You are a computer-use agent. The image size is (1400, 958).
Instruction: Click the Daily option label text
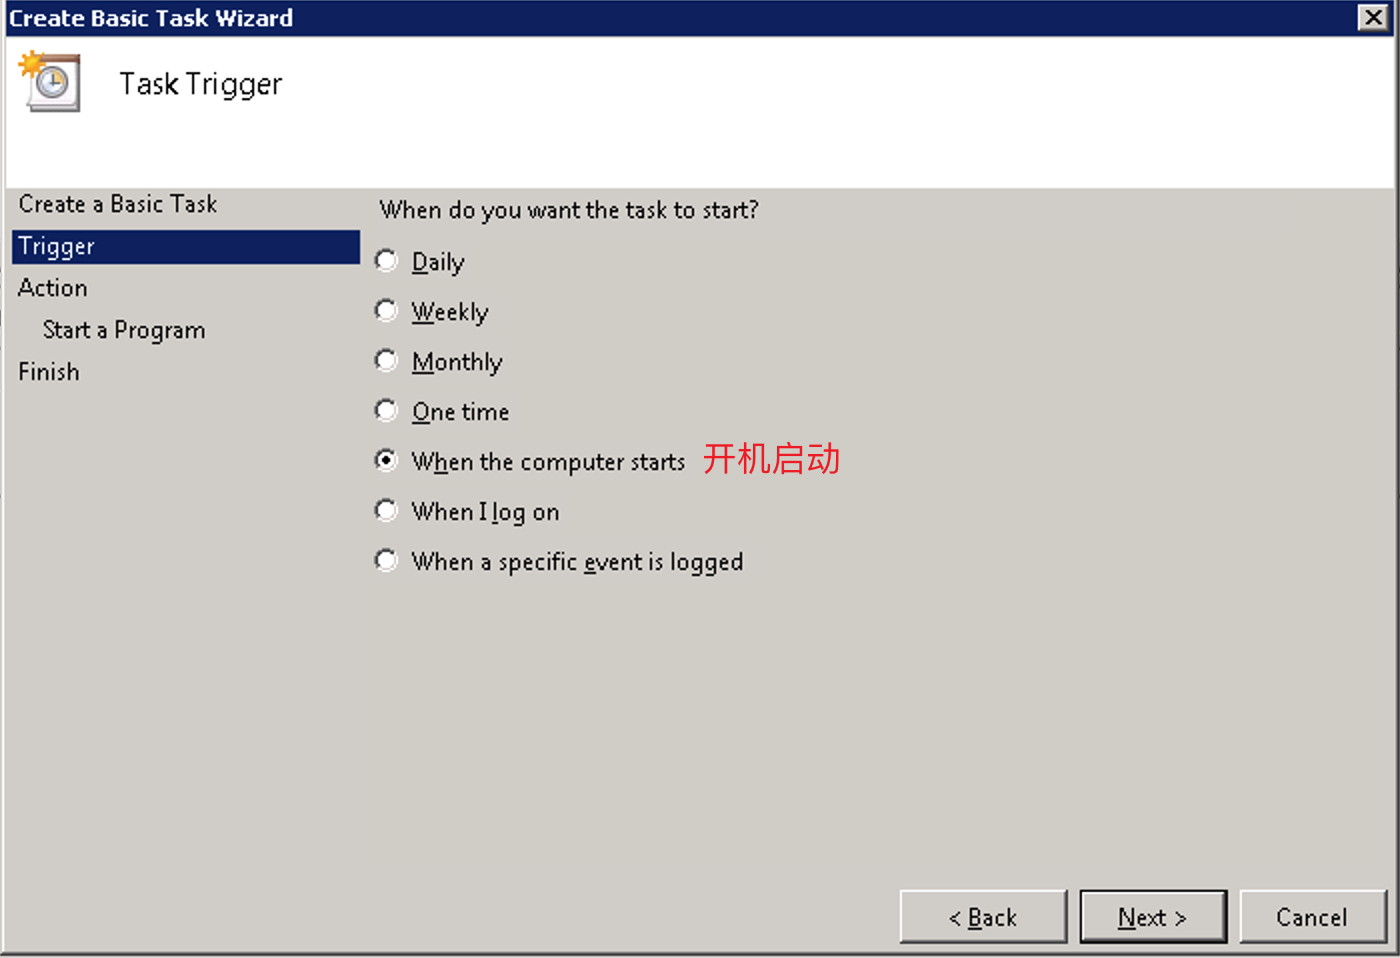(x=438, y=262)
